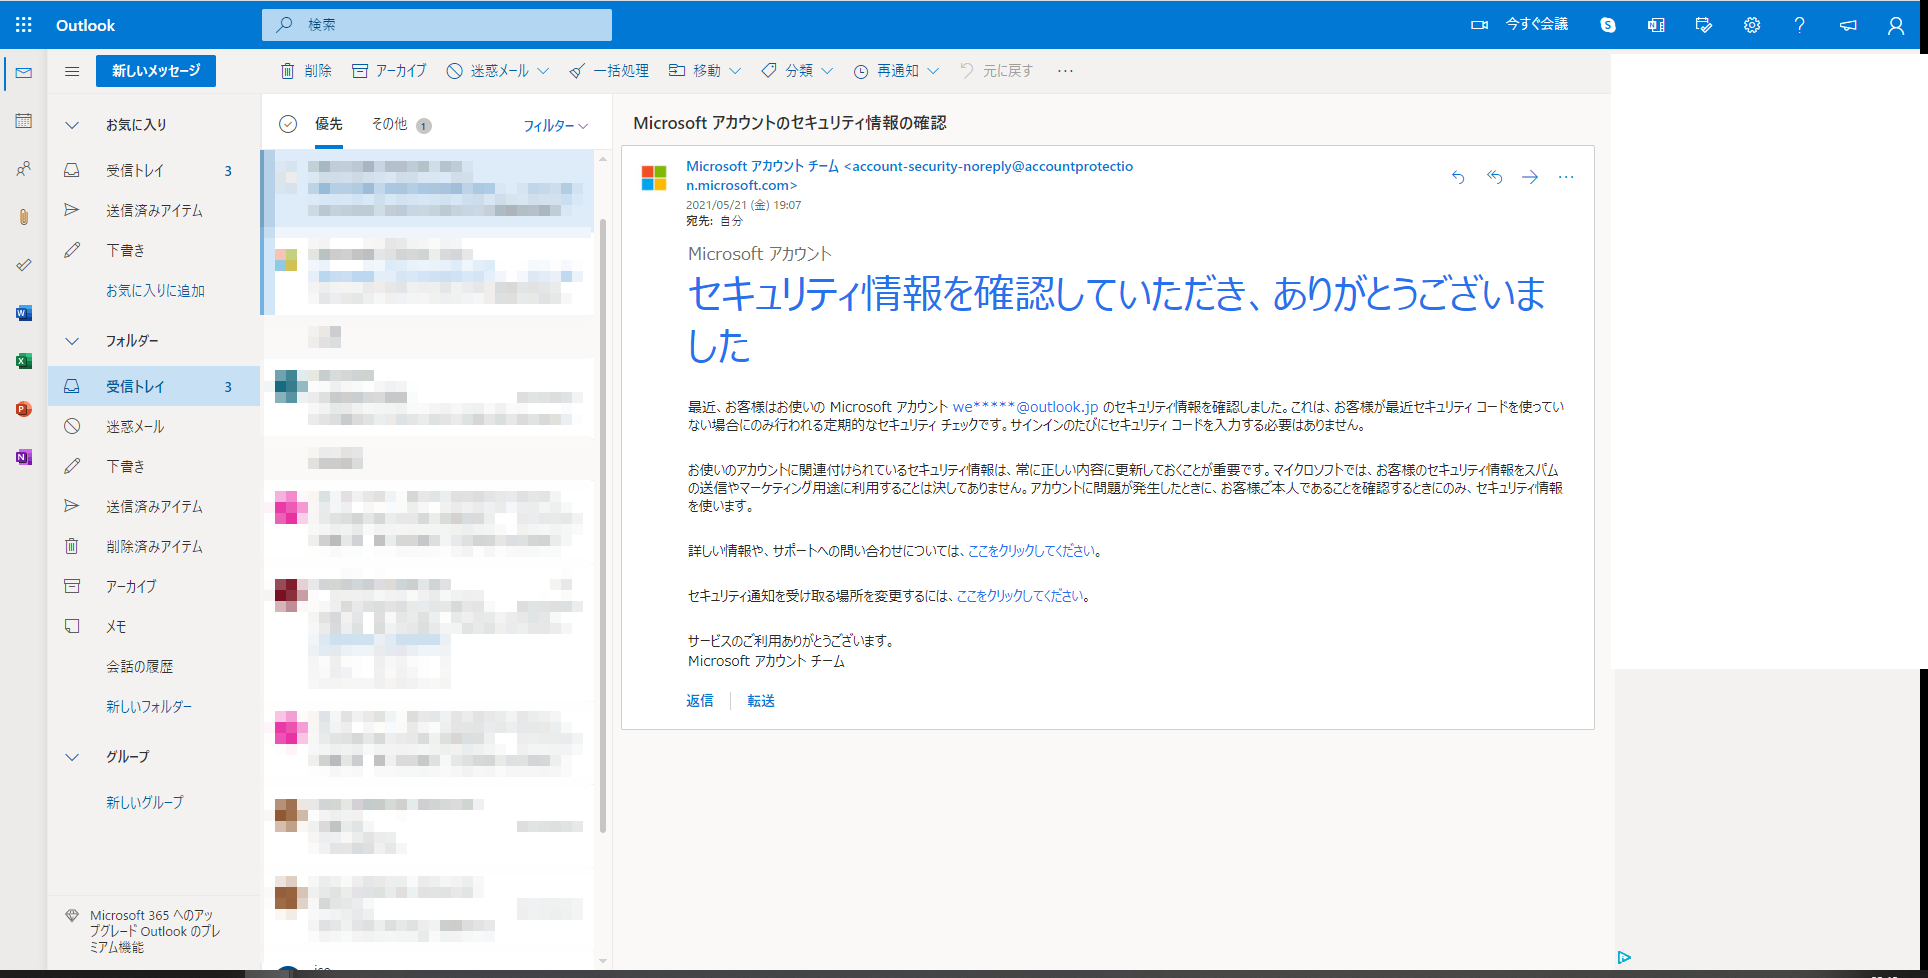Click Microsoft 365 upgrade premium link
Screen dimensions: 1928x978
pos(155,931)
